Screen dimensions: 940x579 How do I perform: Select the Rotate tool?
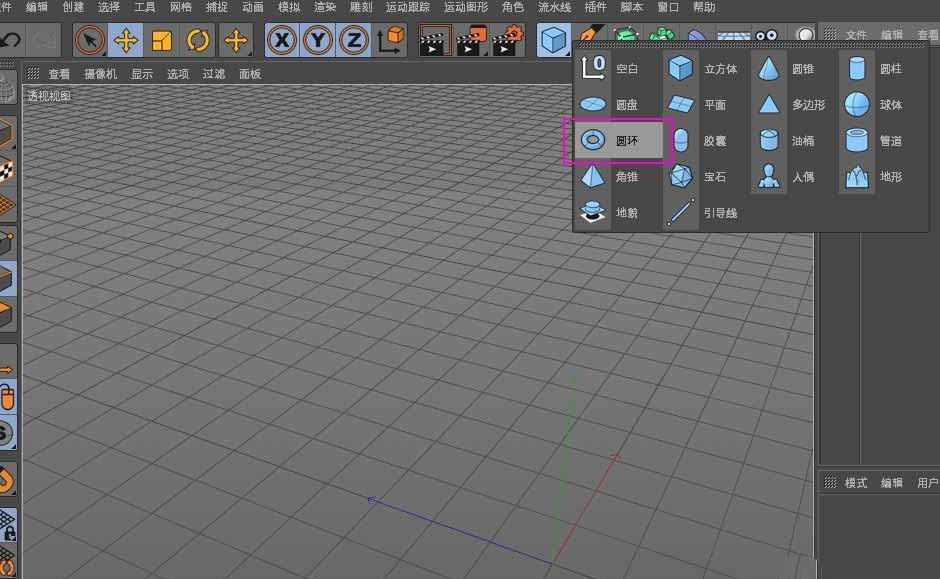[x=197, y=40]
